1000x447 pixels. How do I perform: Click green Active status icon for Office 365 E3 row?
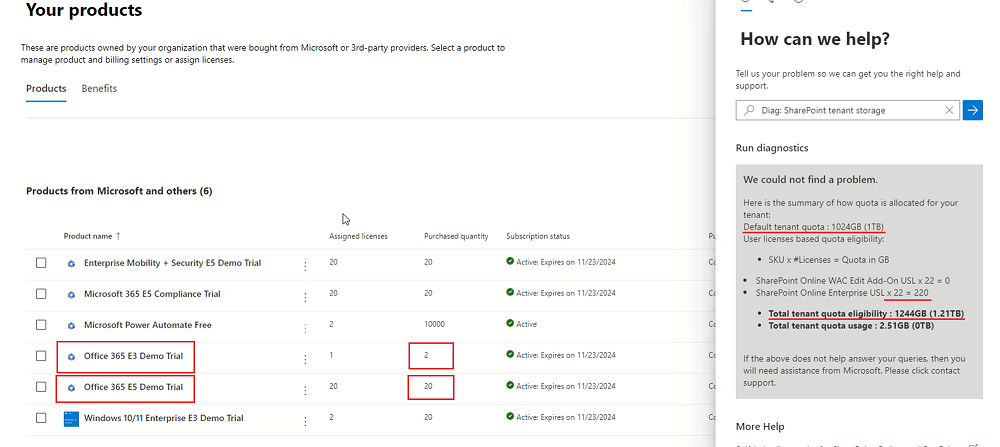tap(510, 355)
